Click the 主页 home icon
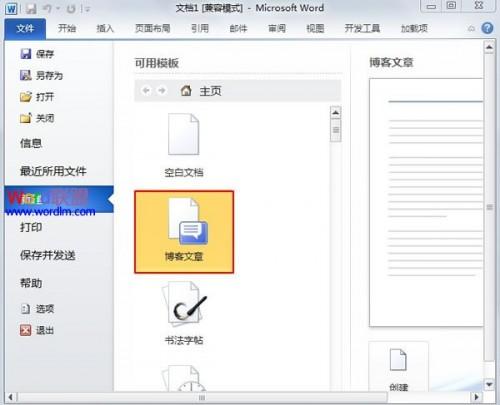 pos(186,90)
